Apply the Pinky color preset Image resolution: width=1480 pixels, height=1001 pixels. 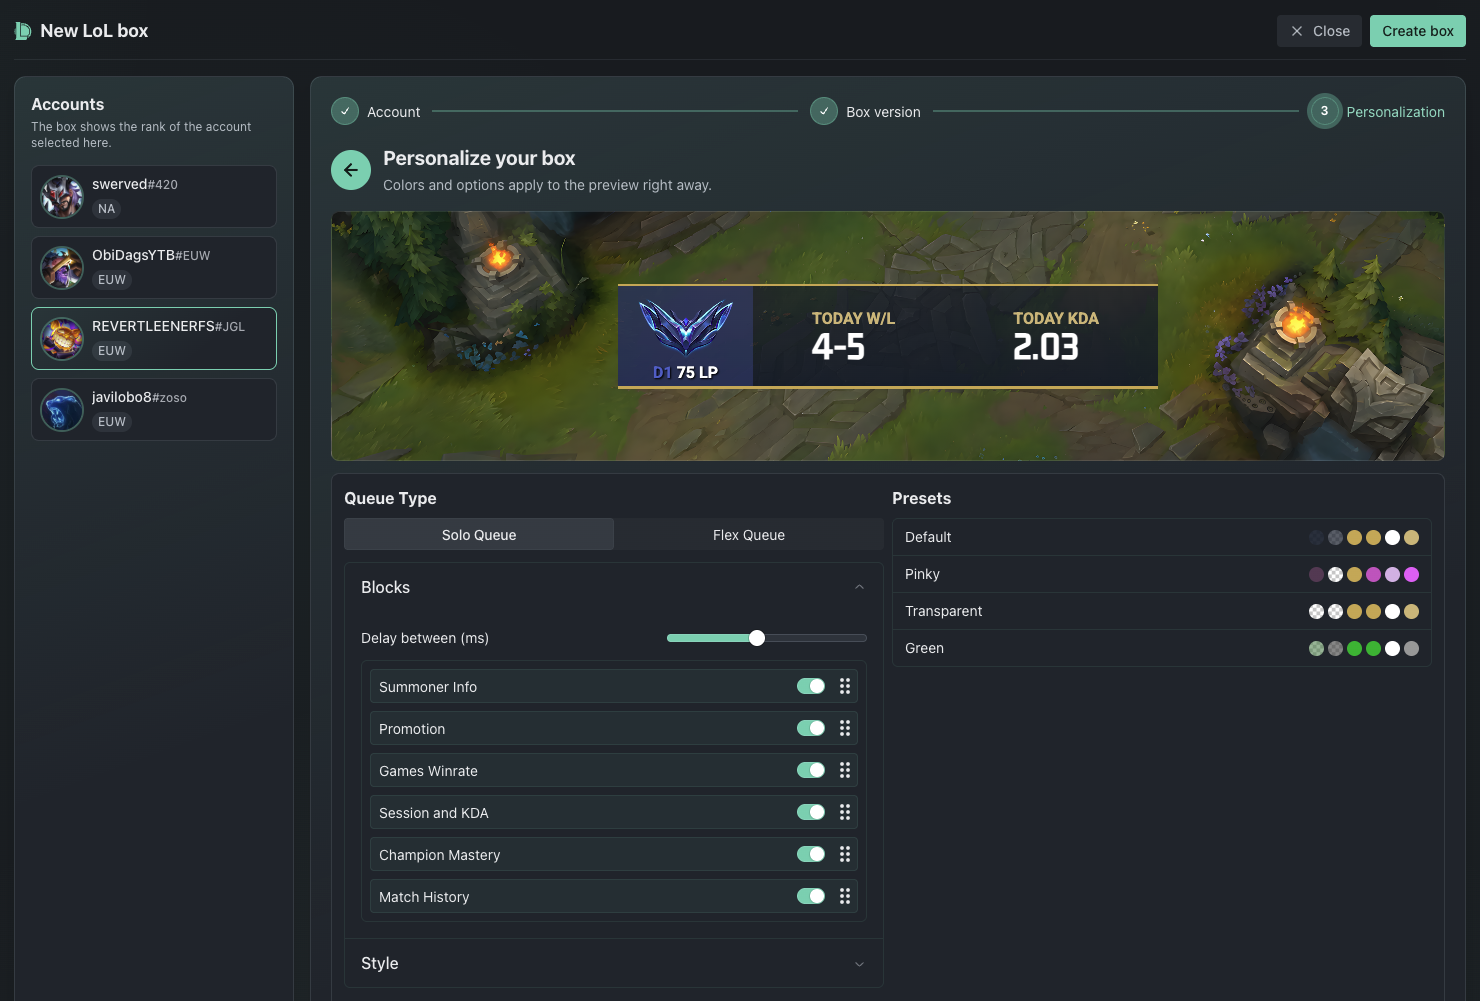[x=1162, y=574]
